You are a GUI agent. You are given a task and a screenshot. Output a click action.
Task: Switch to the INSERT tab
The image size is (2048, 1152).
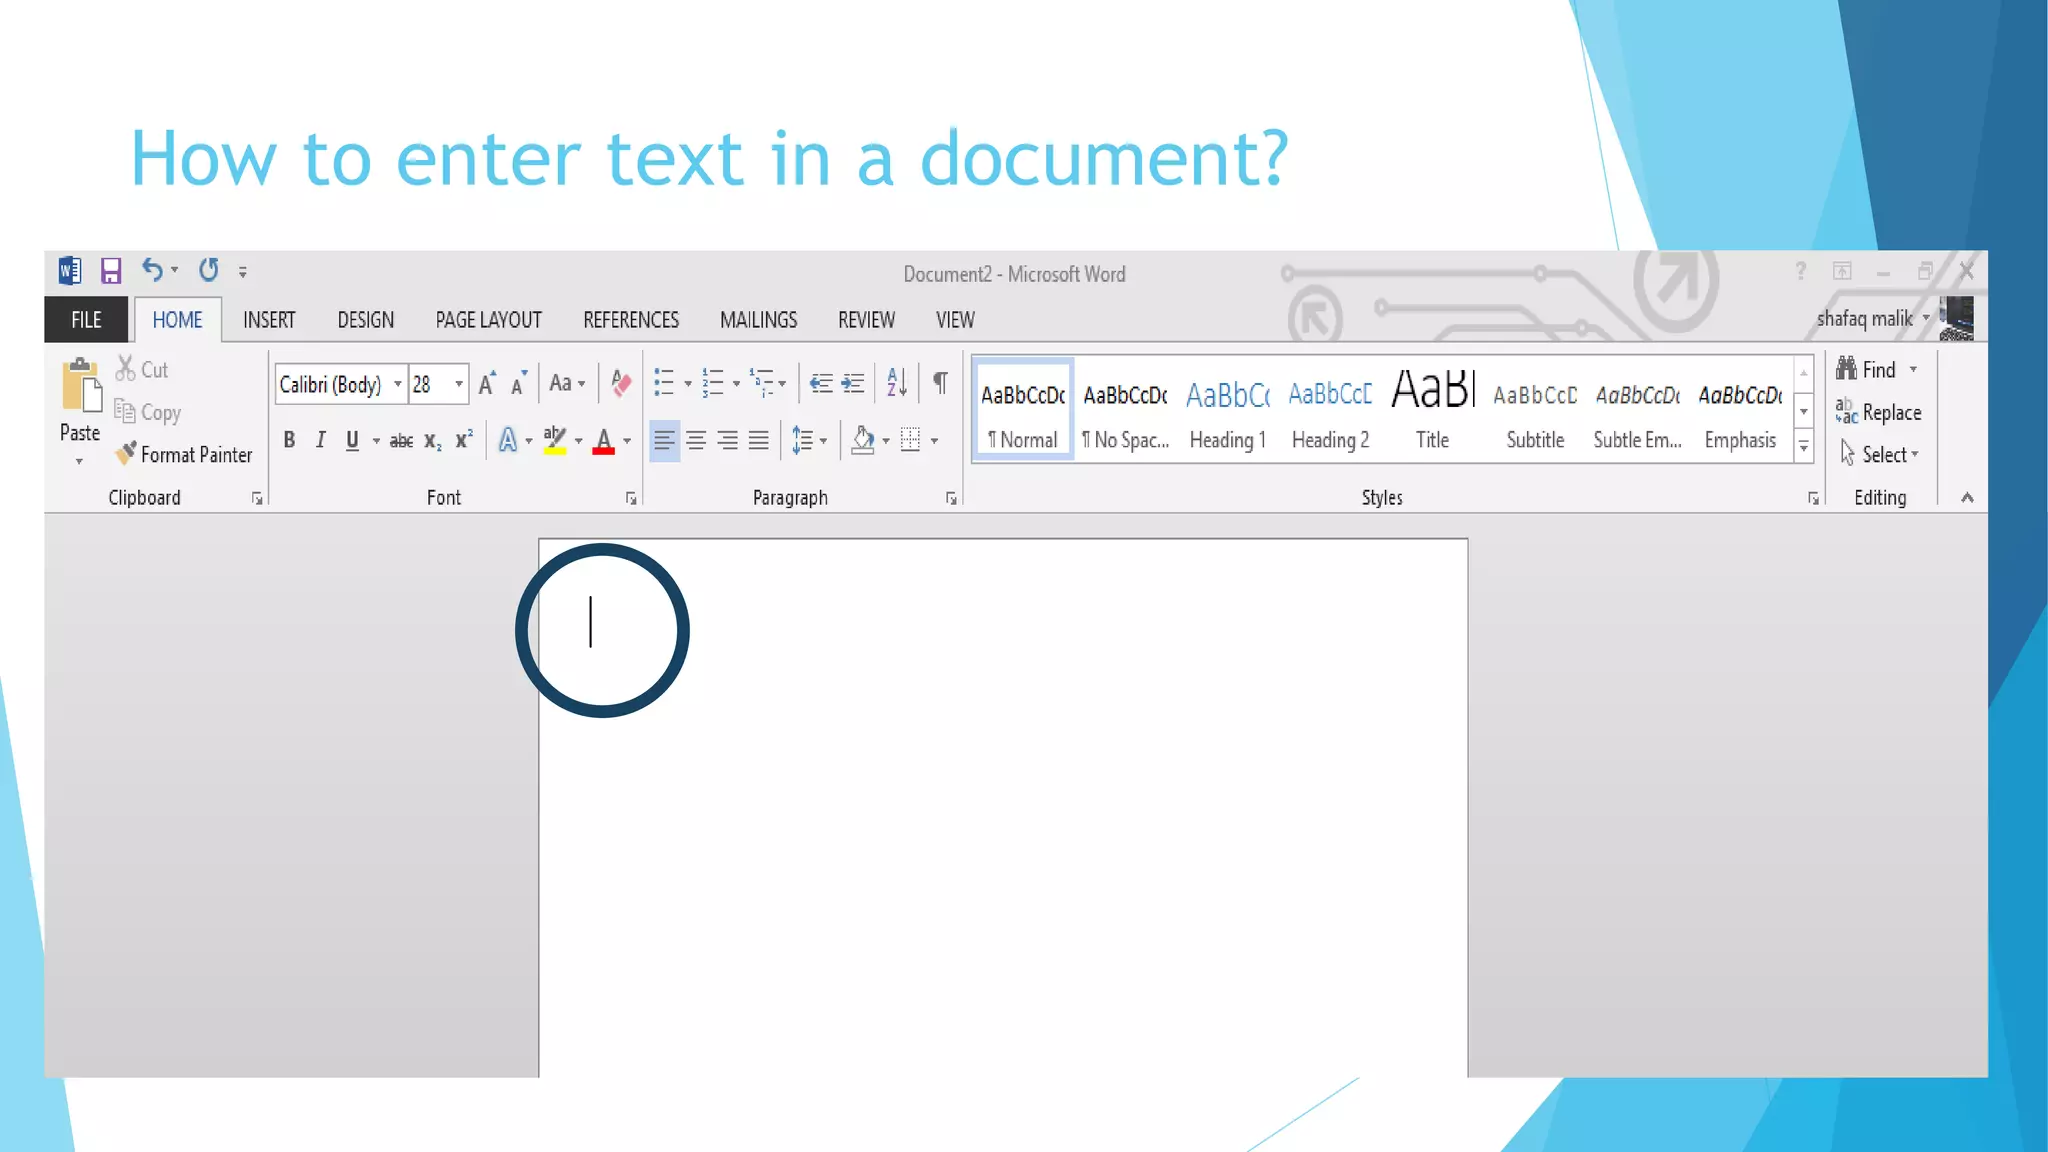(x=269, y=320)
